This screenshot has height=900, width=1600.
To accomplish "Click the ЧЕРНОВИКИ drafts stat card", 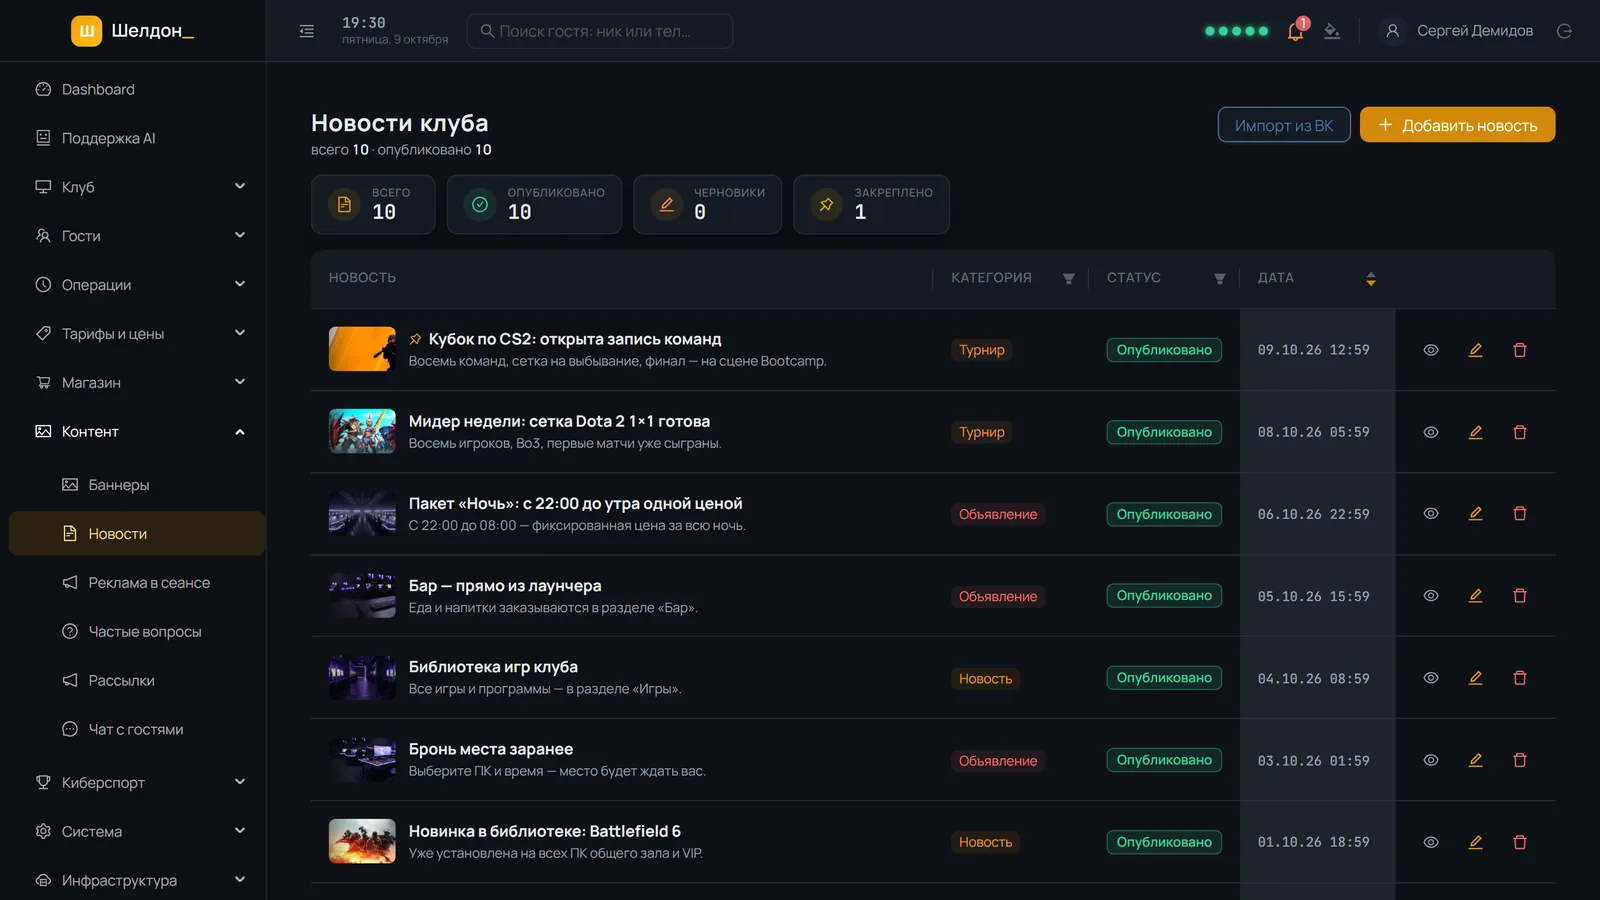I will 707,204.
